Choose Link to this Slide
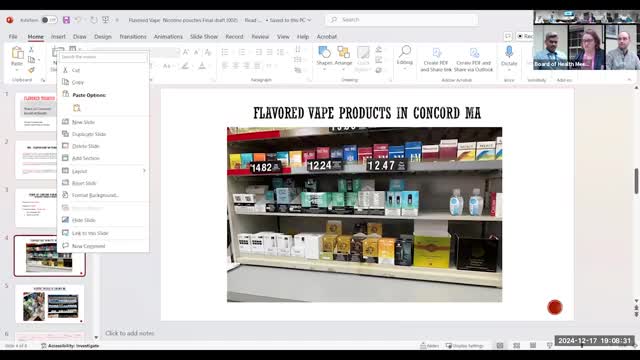The height and width of the screenshot is (360, 640). [x=103, y=233]
